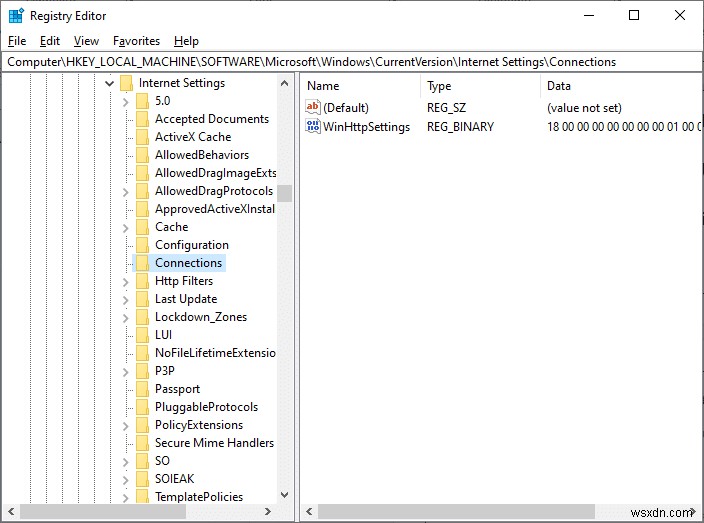The height and width of the screenshot is (523, 704).
Task: Open the Edit menu
Action: (50, 41)
